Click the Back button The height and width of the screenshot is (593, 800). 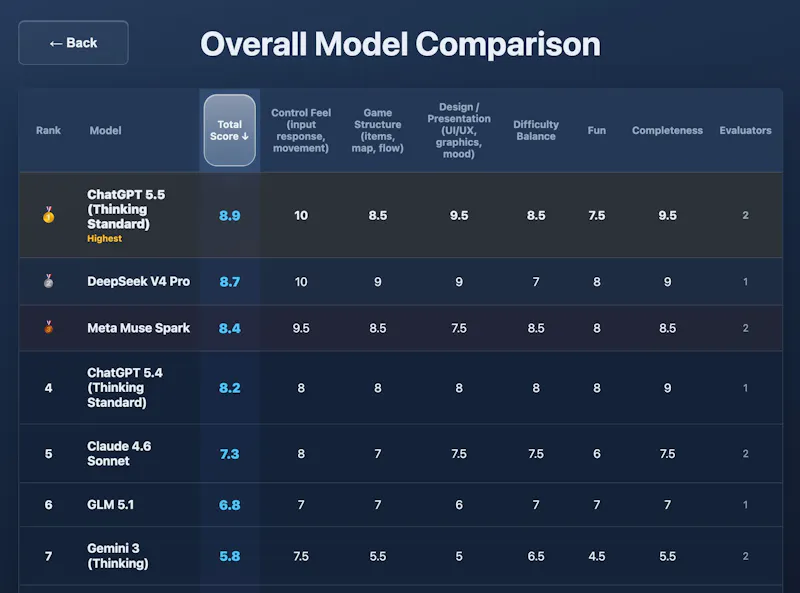pyautogui.click(x=73, y=43)
